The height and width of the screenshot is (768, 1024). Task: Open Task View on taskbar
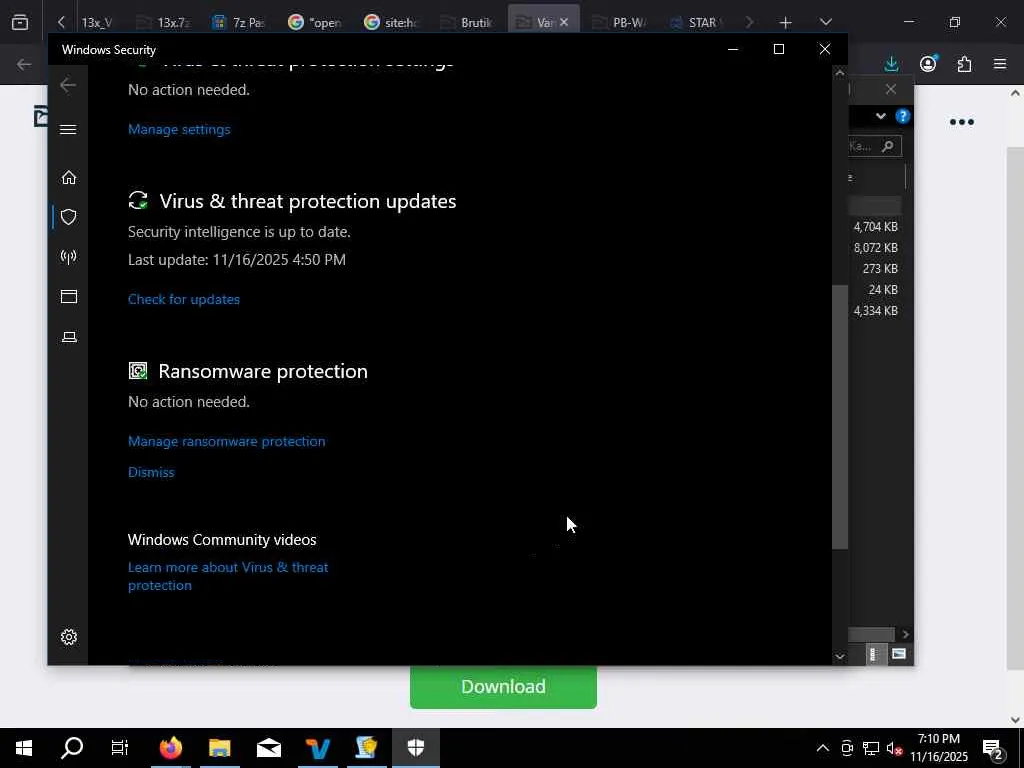pos(120,748)
